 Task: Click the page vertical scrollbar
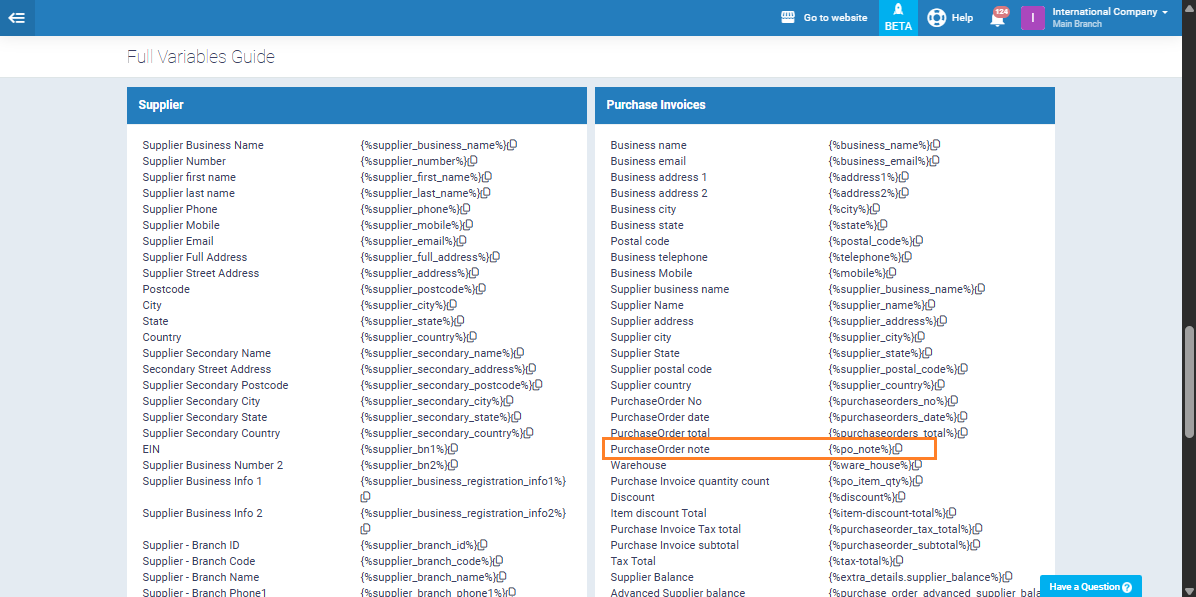point(1189,380)
